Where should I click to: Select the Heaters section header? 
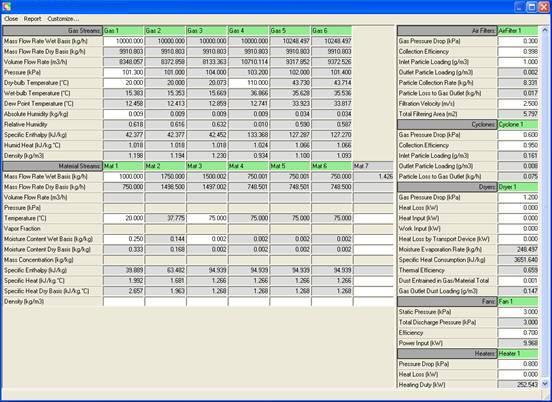[447, 354]
